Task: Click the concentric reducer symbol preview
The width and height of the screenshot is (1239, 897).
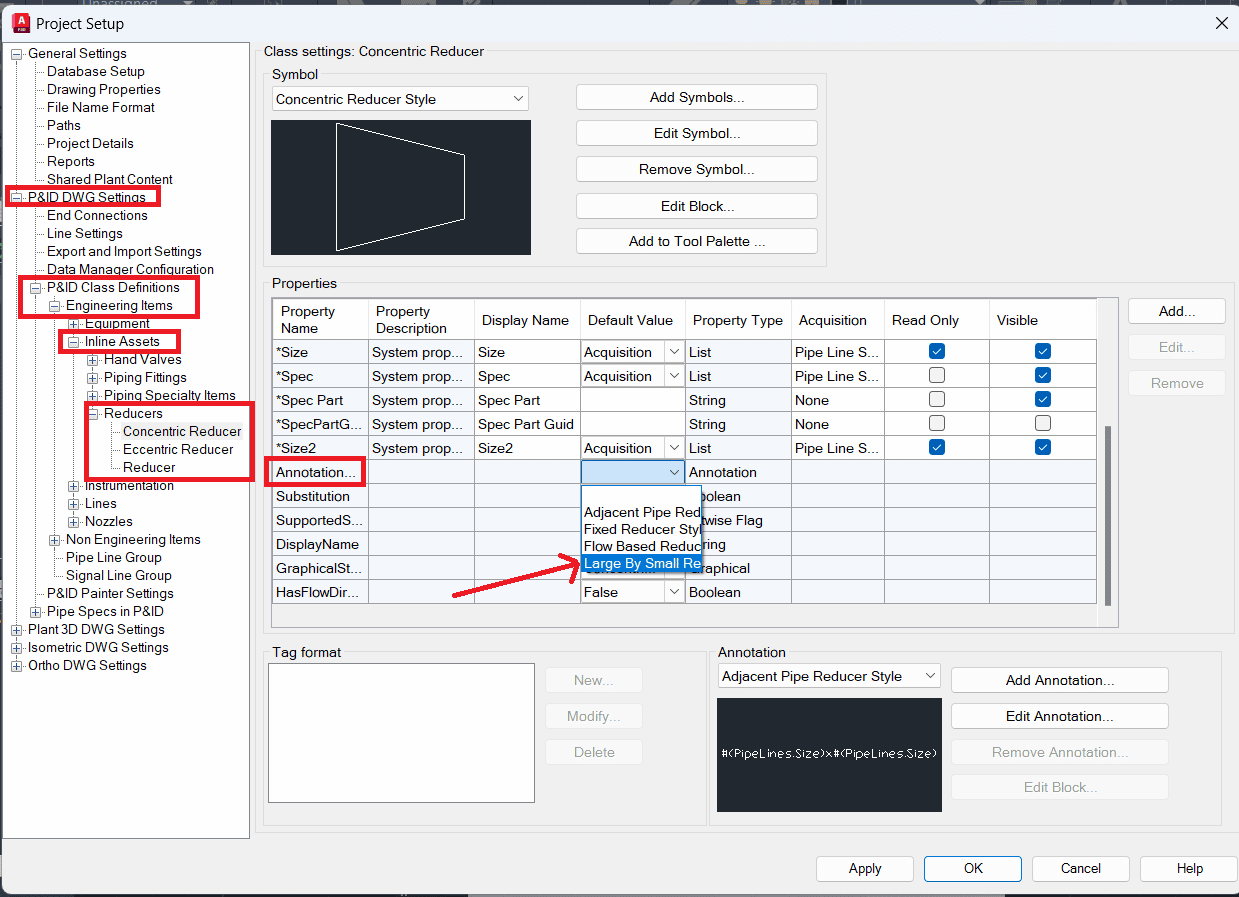Action: (401, 188)
